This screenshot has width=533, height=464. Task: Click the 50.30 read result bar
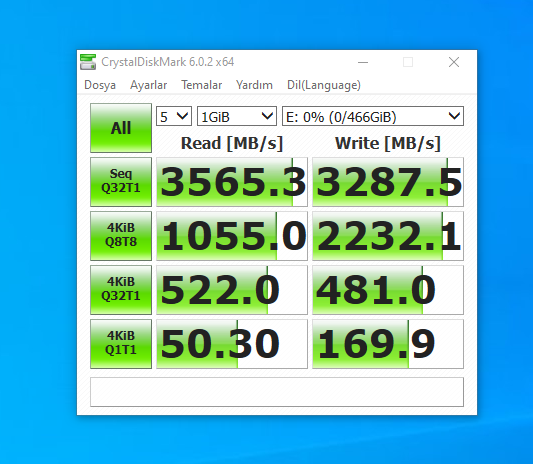pyautogui.click(x=232, y=344)
